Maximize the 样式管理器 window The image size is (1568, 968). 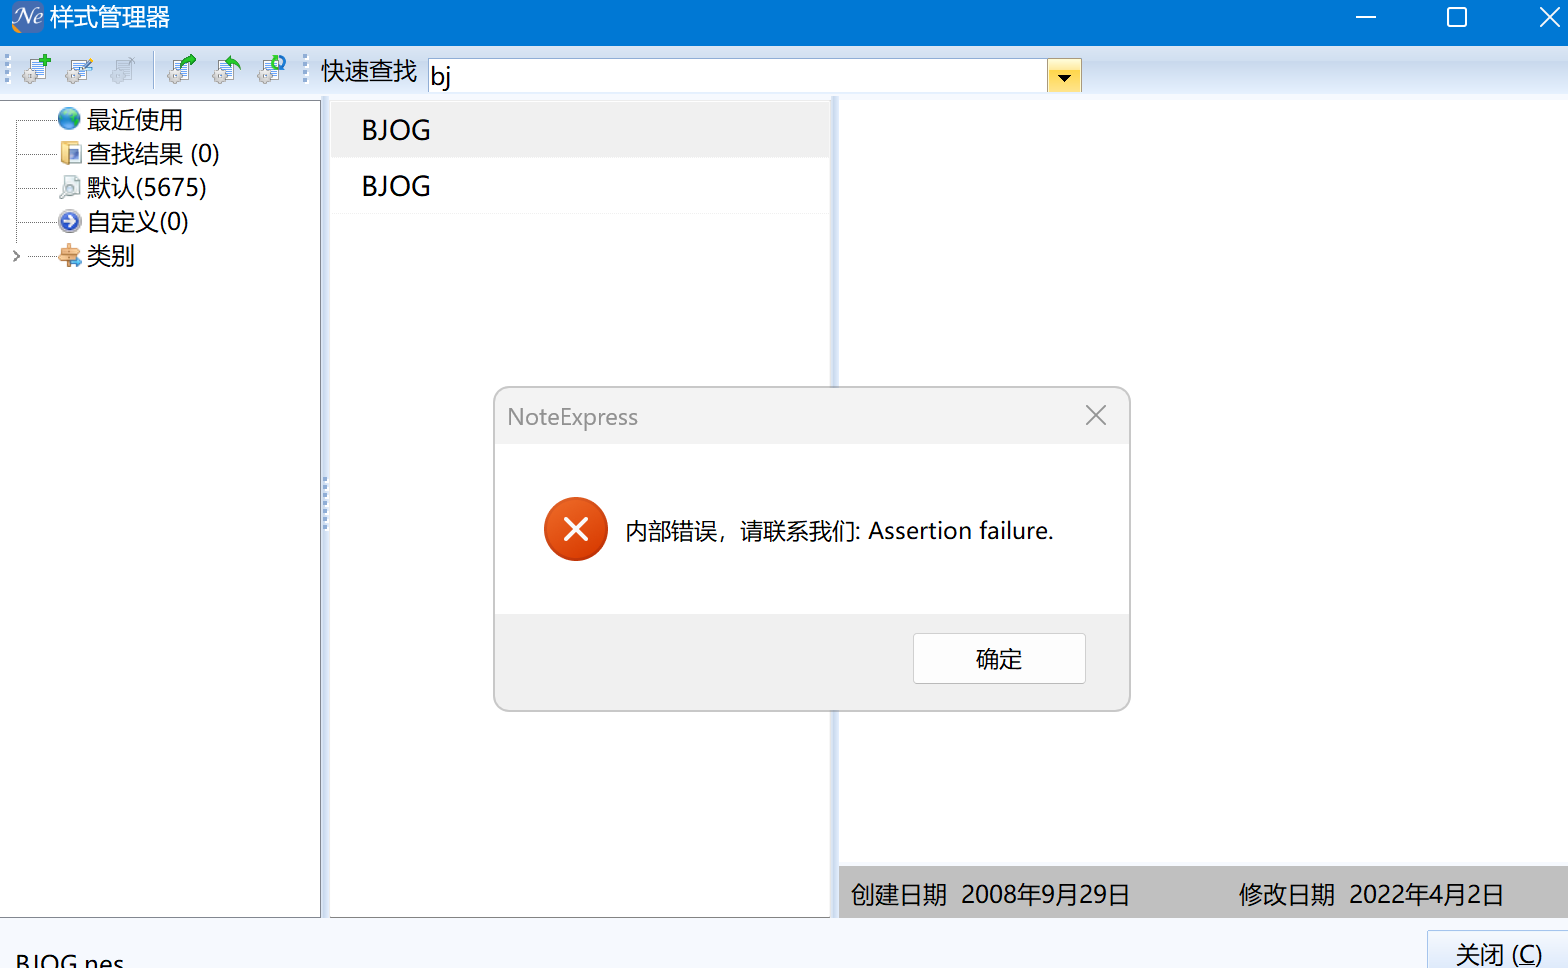(x=1457, y=18)
